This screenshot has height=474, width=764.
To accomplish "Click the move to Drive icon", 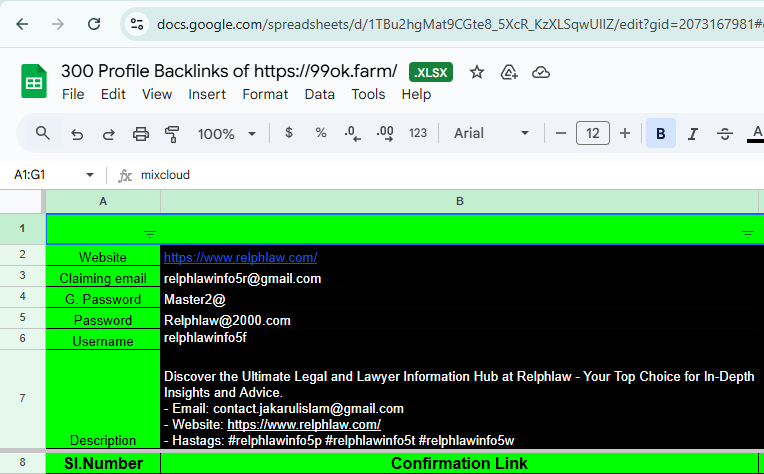I will 509,73.
